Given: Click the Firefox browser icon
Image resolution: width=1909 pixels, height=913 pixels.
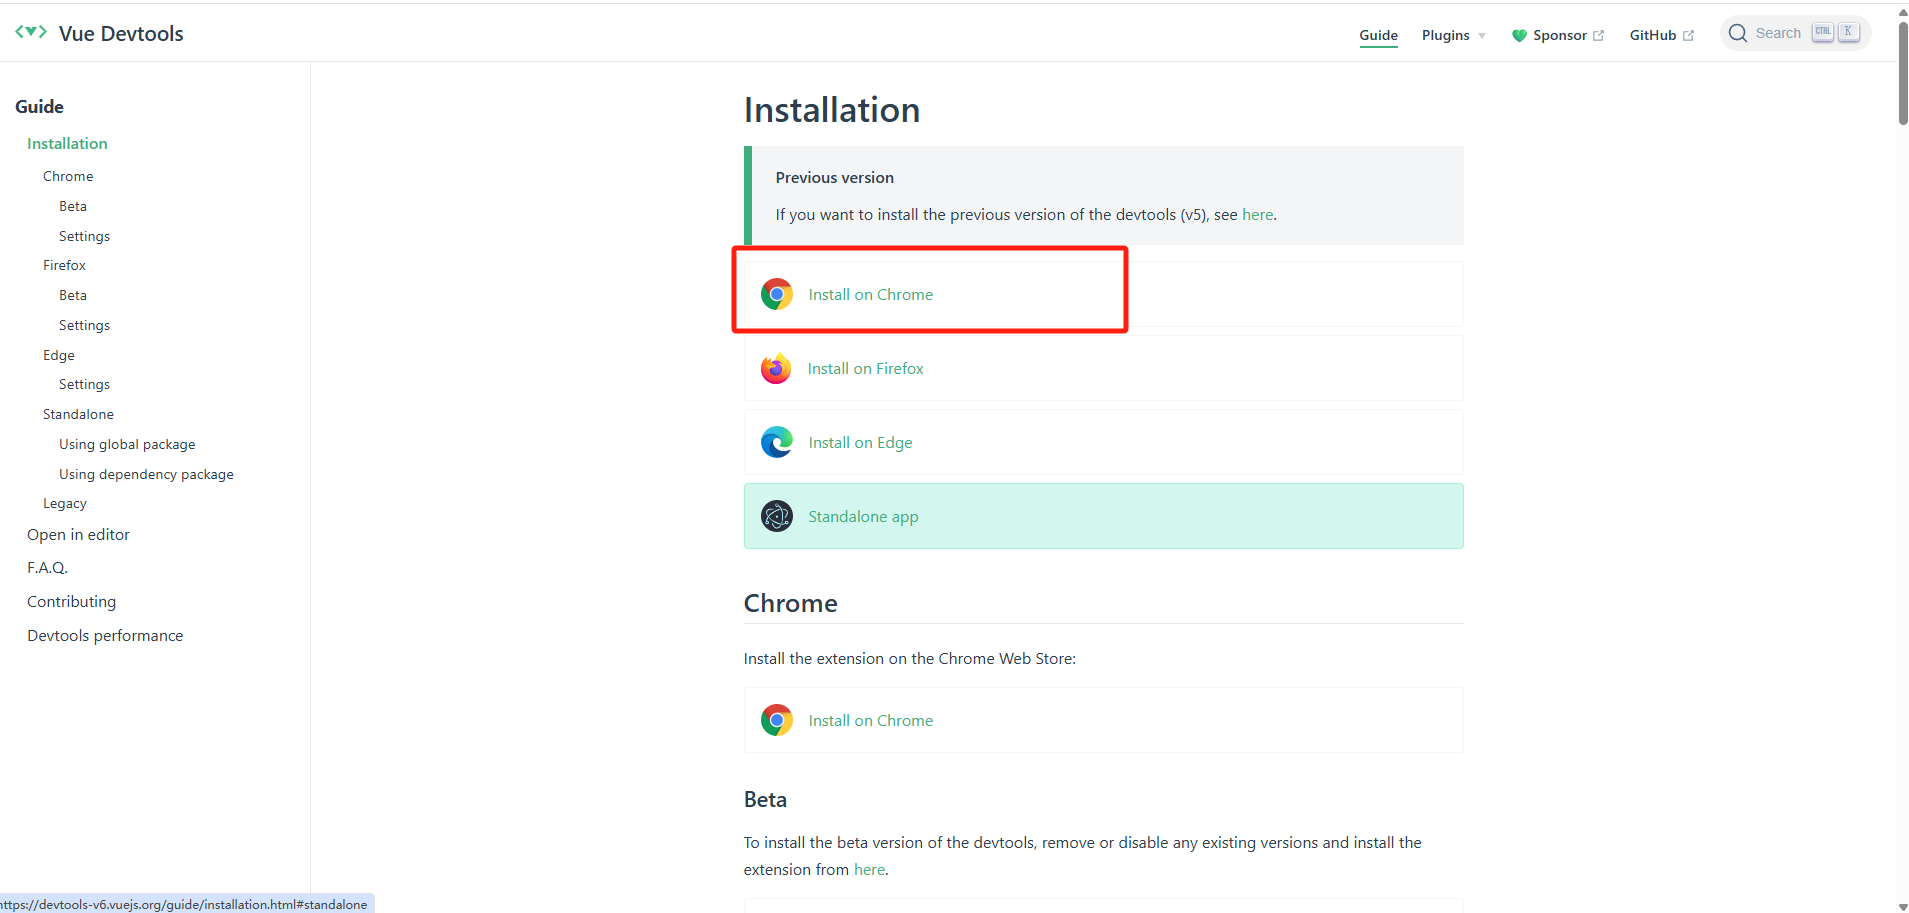Looking at the screenshot, I should [x=776, y=368].
